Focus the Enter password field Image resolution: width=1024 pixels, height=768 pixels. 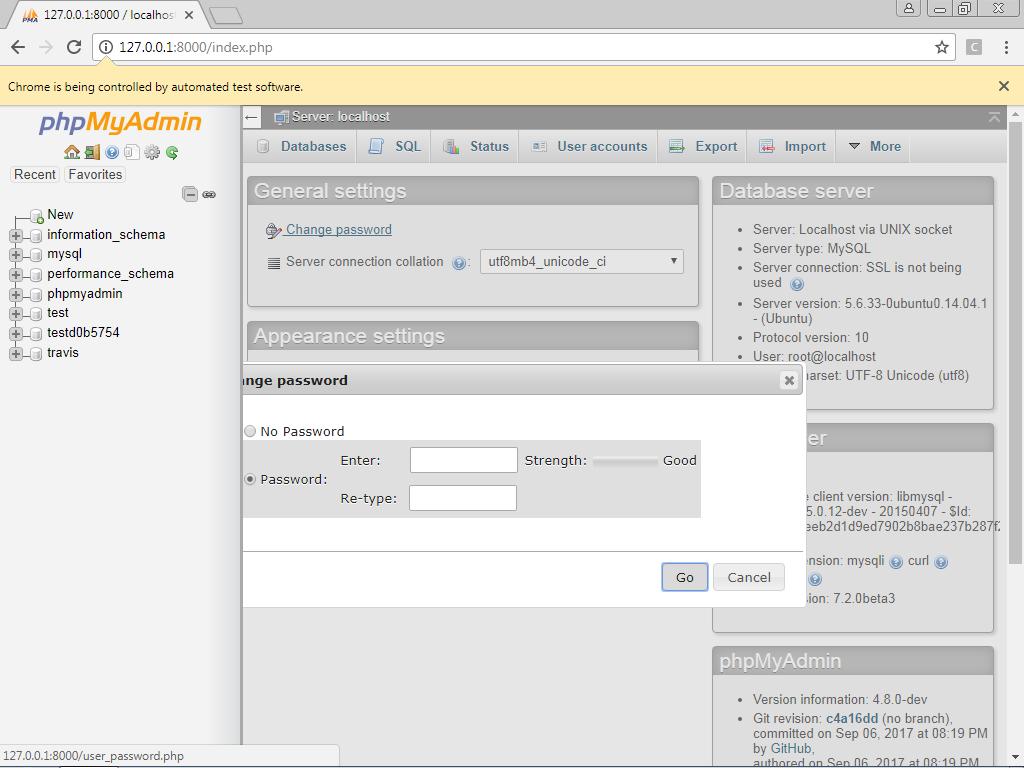point(464,460)
